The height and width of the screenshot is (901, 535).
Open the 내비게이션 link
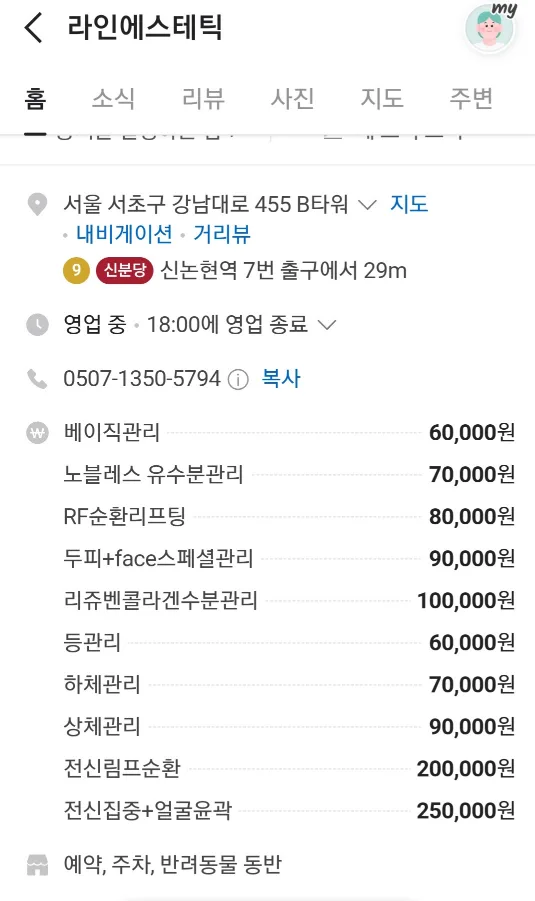125,234
